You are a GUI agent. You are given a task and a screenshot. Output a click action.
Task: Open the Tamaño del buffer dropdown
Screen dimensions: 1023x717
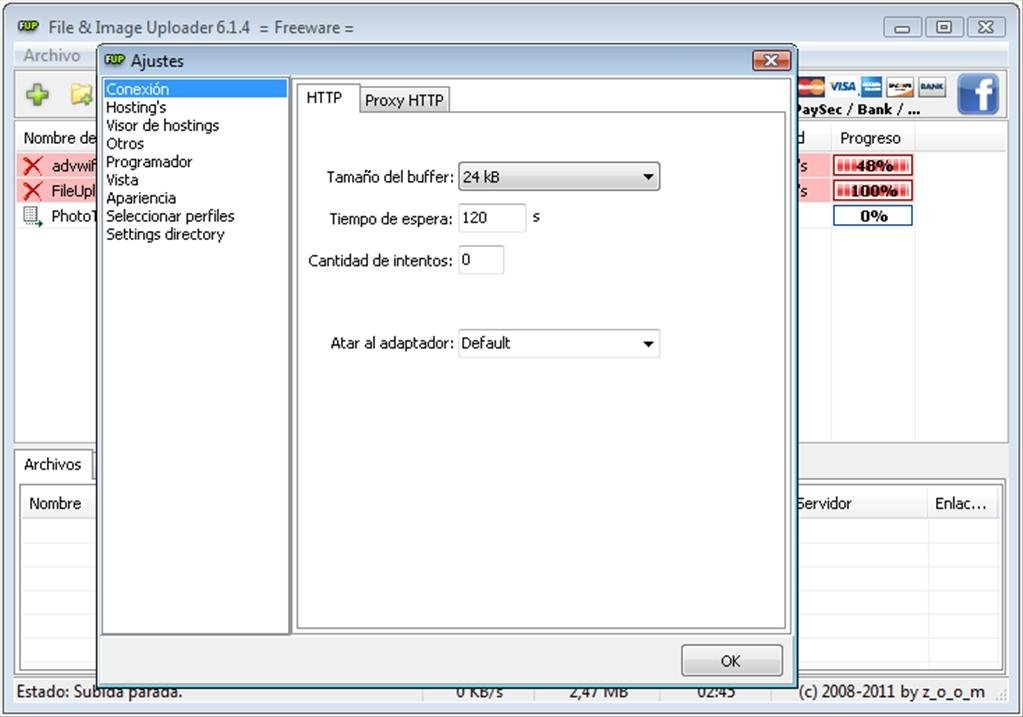pyautogui.click(x=559, y=177)
